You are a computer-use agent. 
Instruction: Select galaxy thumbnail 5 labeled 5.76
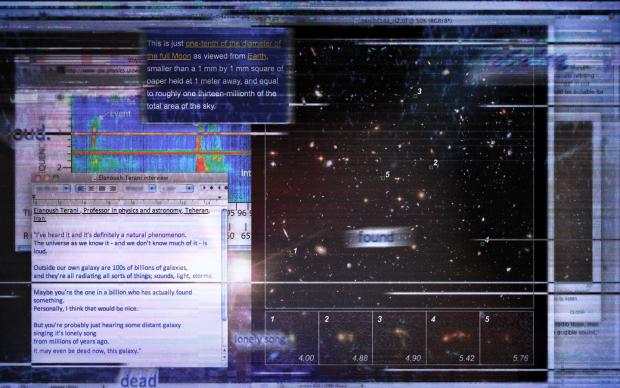[x=507, y=338]
